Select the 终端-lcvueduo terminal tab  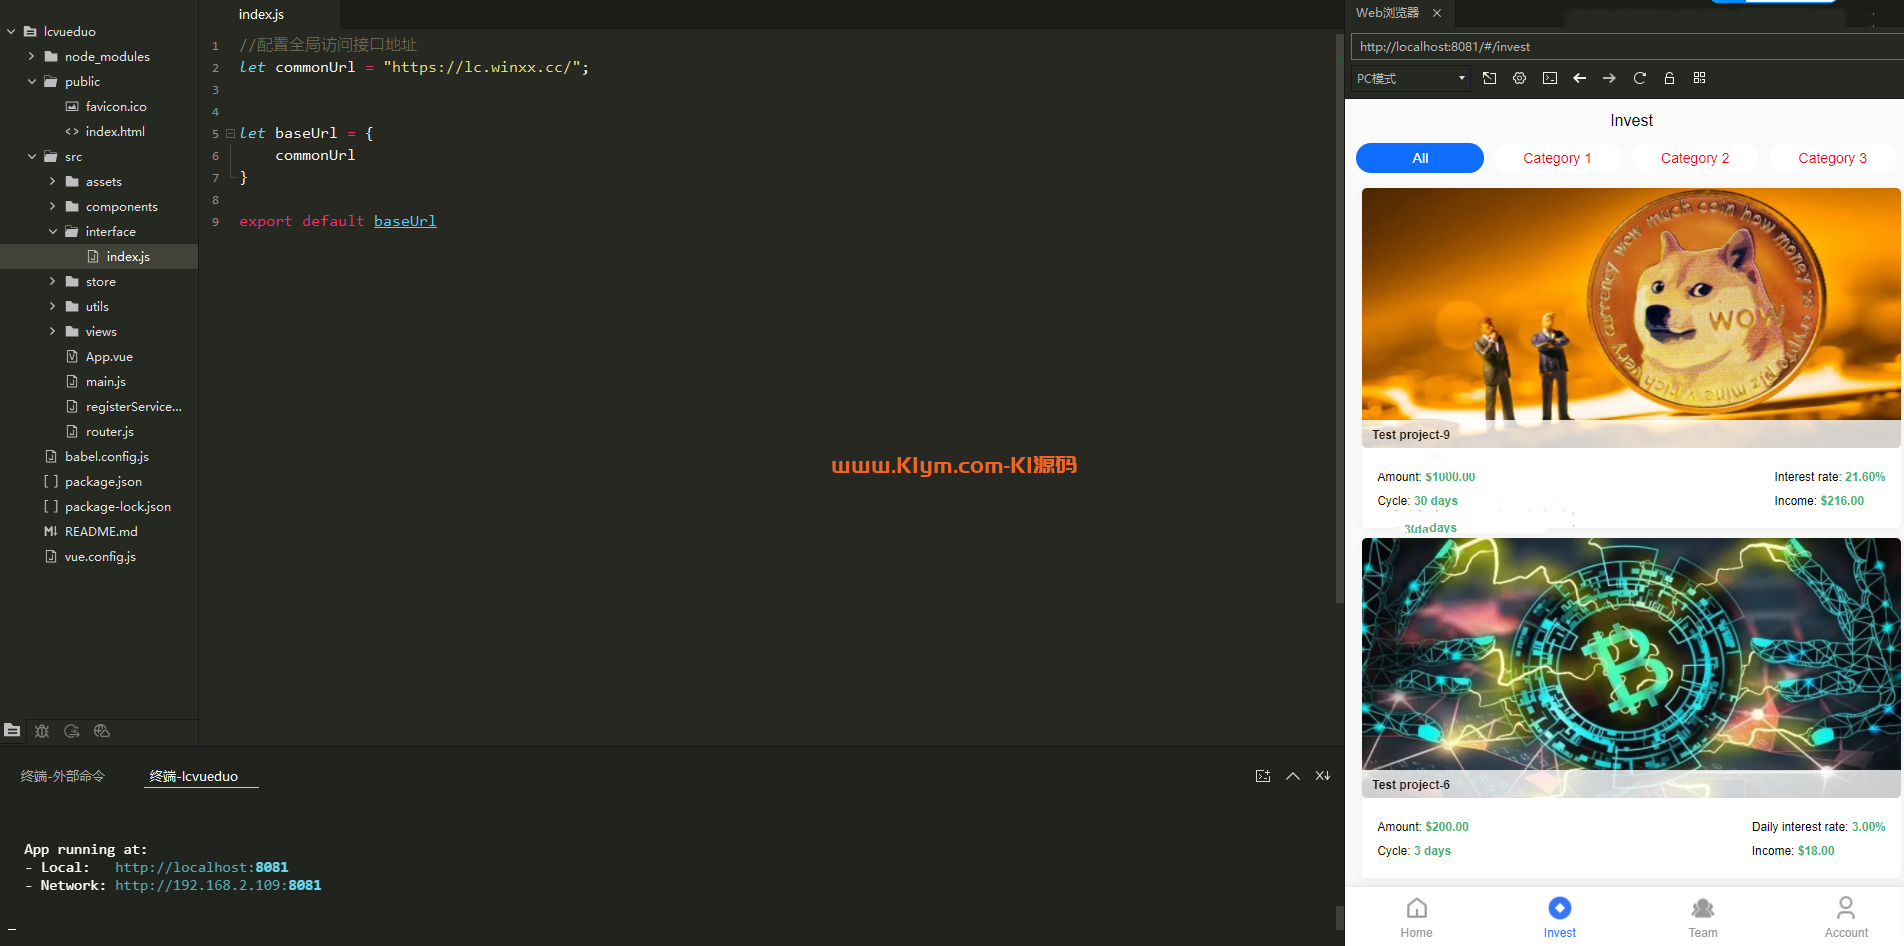pyautogui.click(x=194, y=776)
